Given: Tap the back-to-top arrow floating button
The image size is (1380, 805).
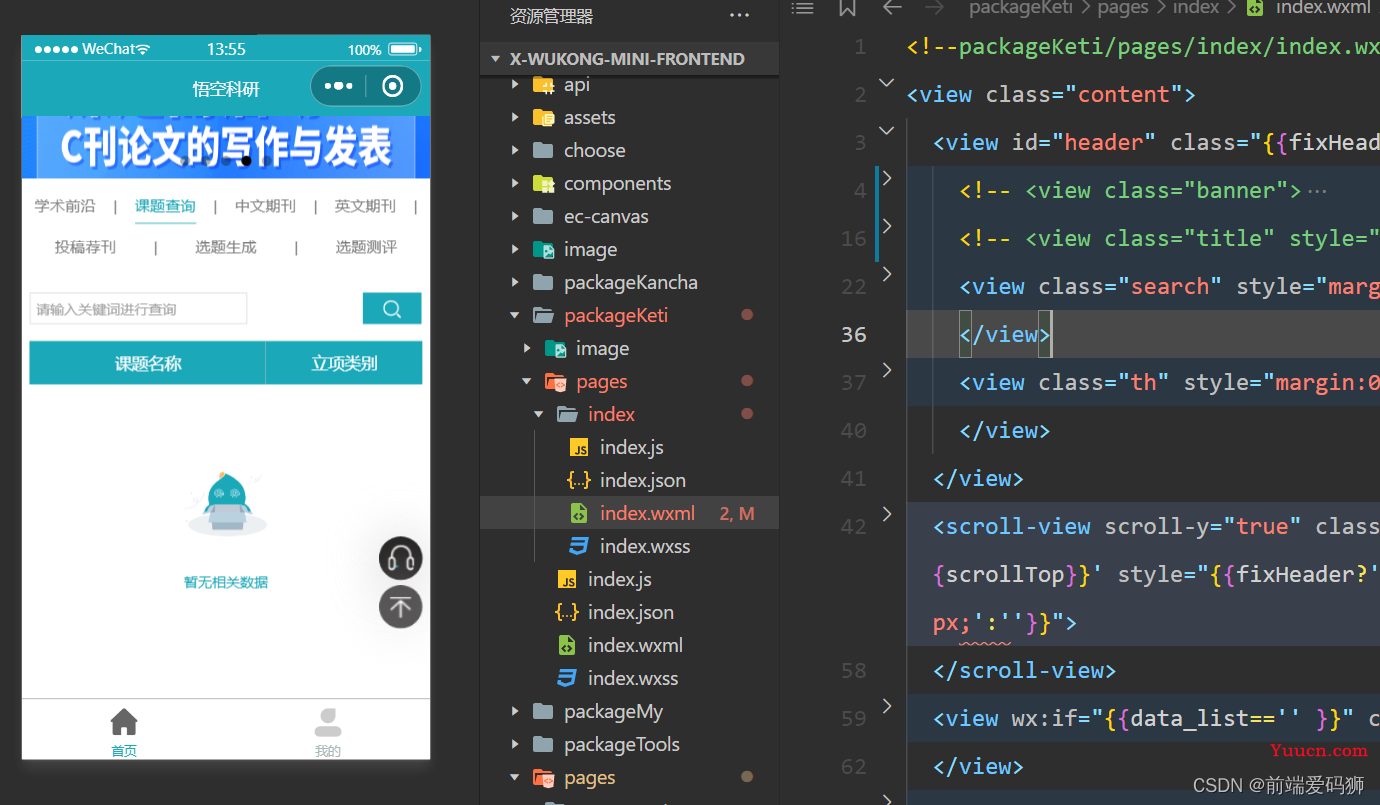Looking at the screenshot, I should (400, 607).
